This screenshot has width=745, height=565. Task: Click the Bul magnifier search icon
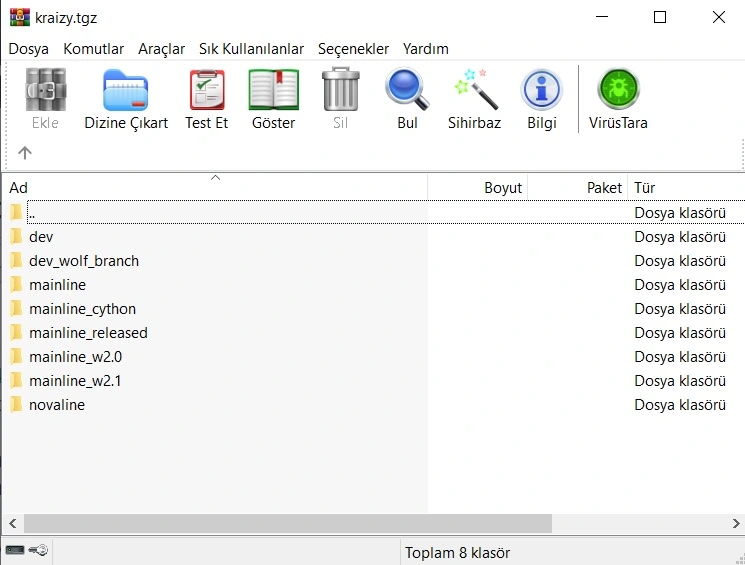[407, 91]
